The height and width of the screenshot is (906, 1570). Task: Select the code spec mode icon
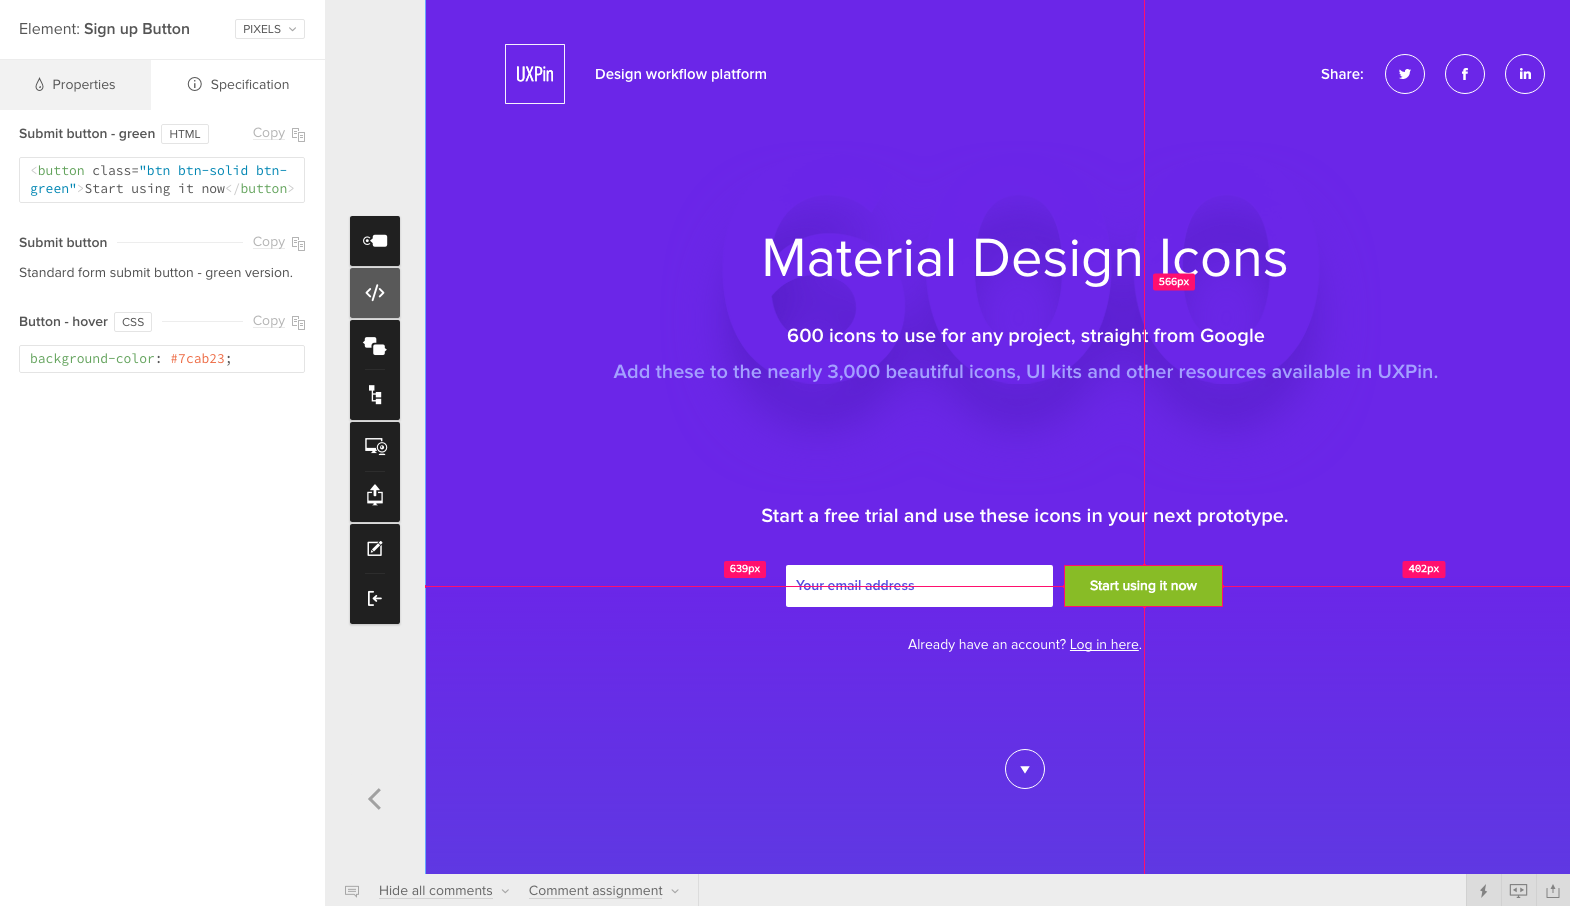[x=375, y=293]
